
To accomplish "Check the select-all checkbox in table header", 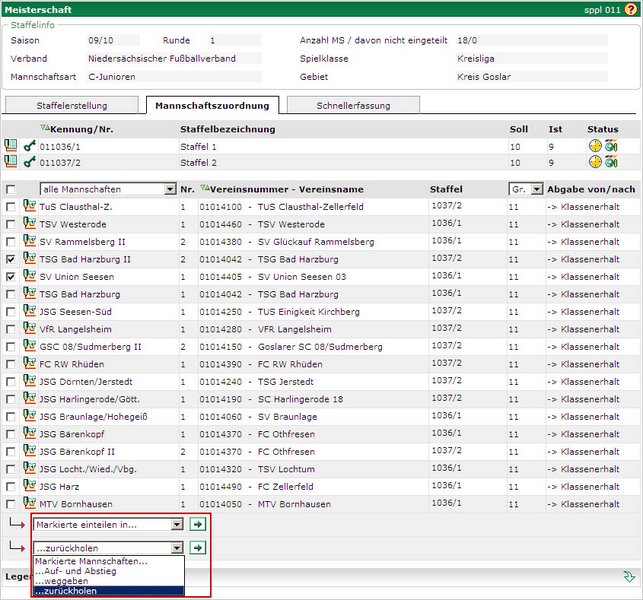I will [x=10, y=189].
